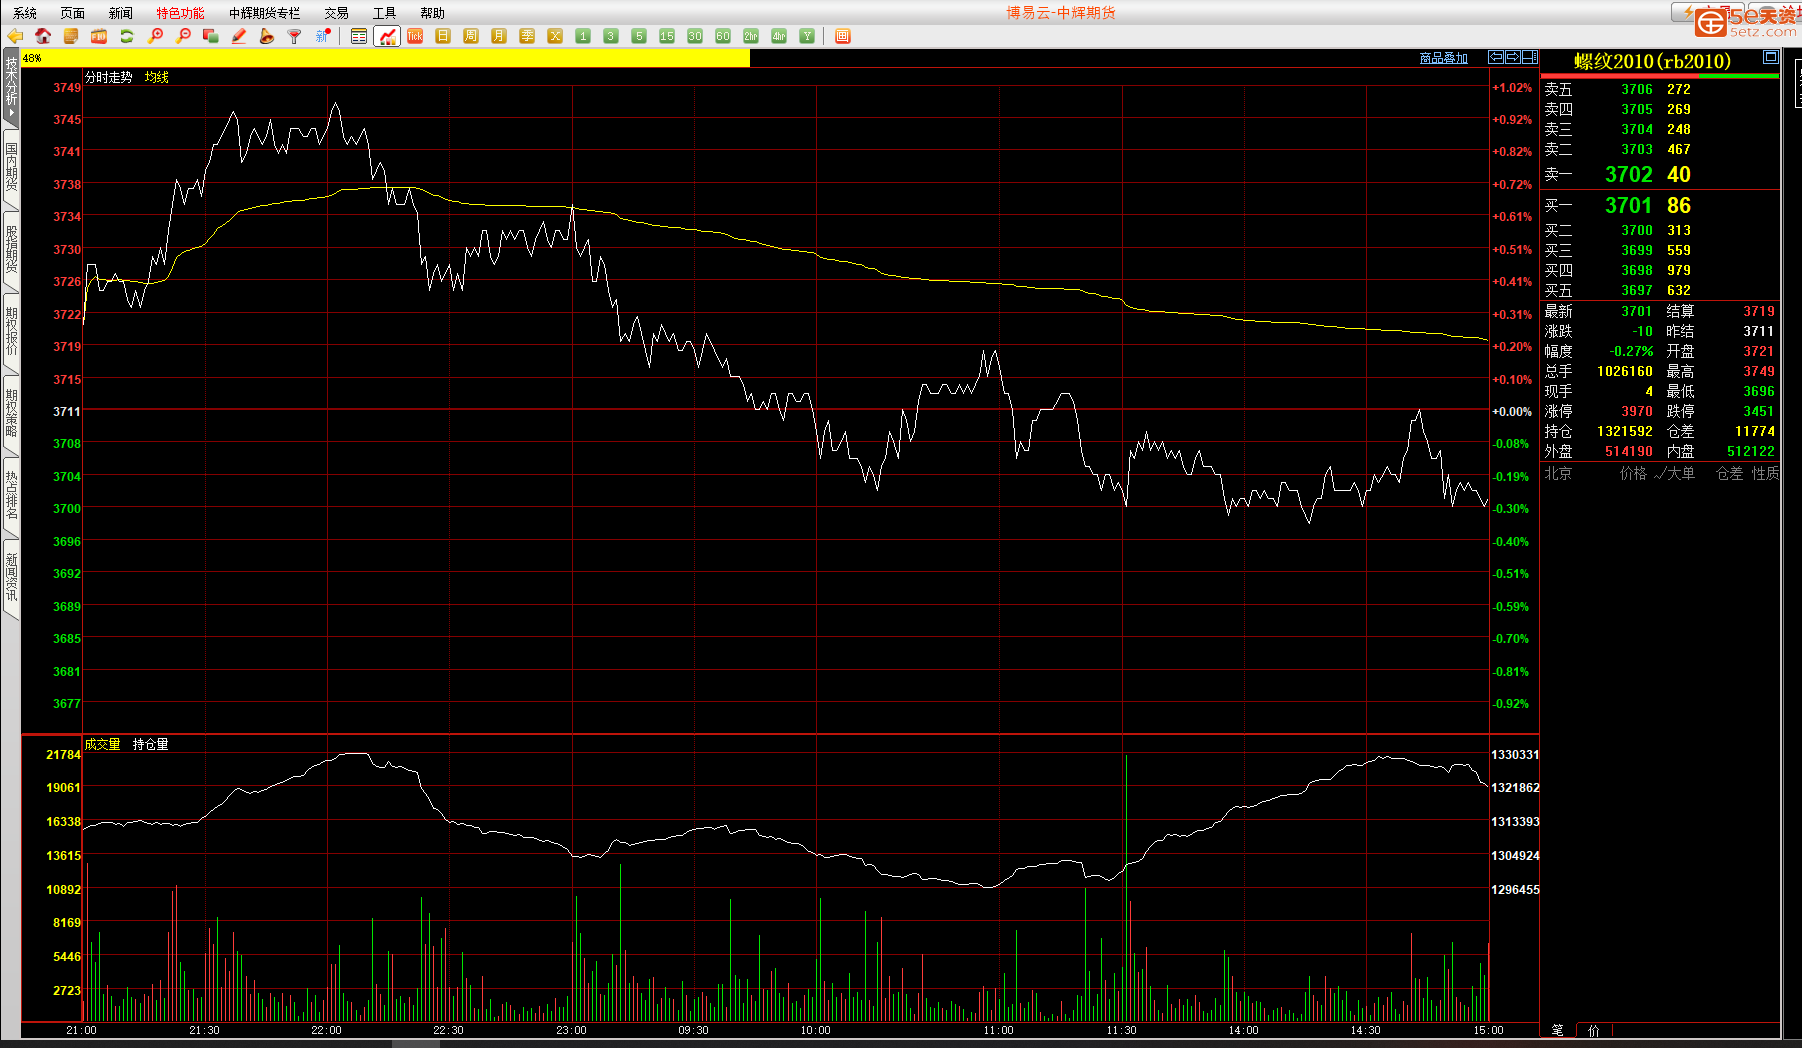The height and width of the screenshot is (1048, 1802).
Task: Expand the 中辉期货专栏 menu
Action: click(264, 13)
